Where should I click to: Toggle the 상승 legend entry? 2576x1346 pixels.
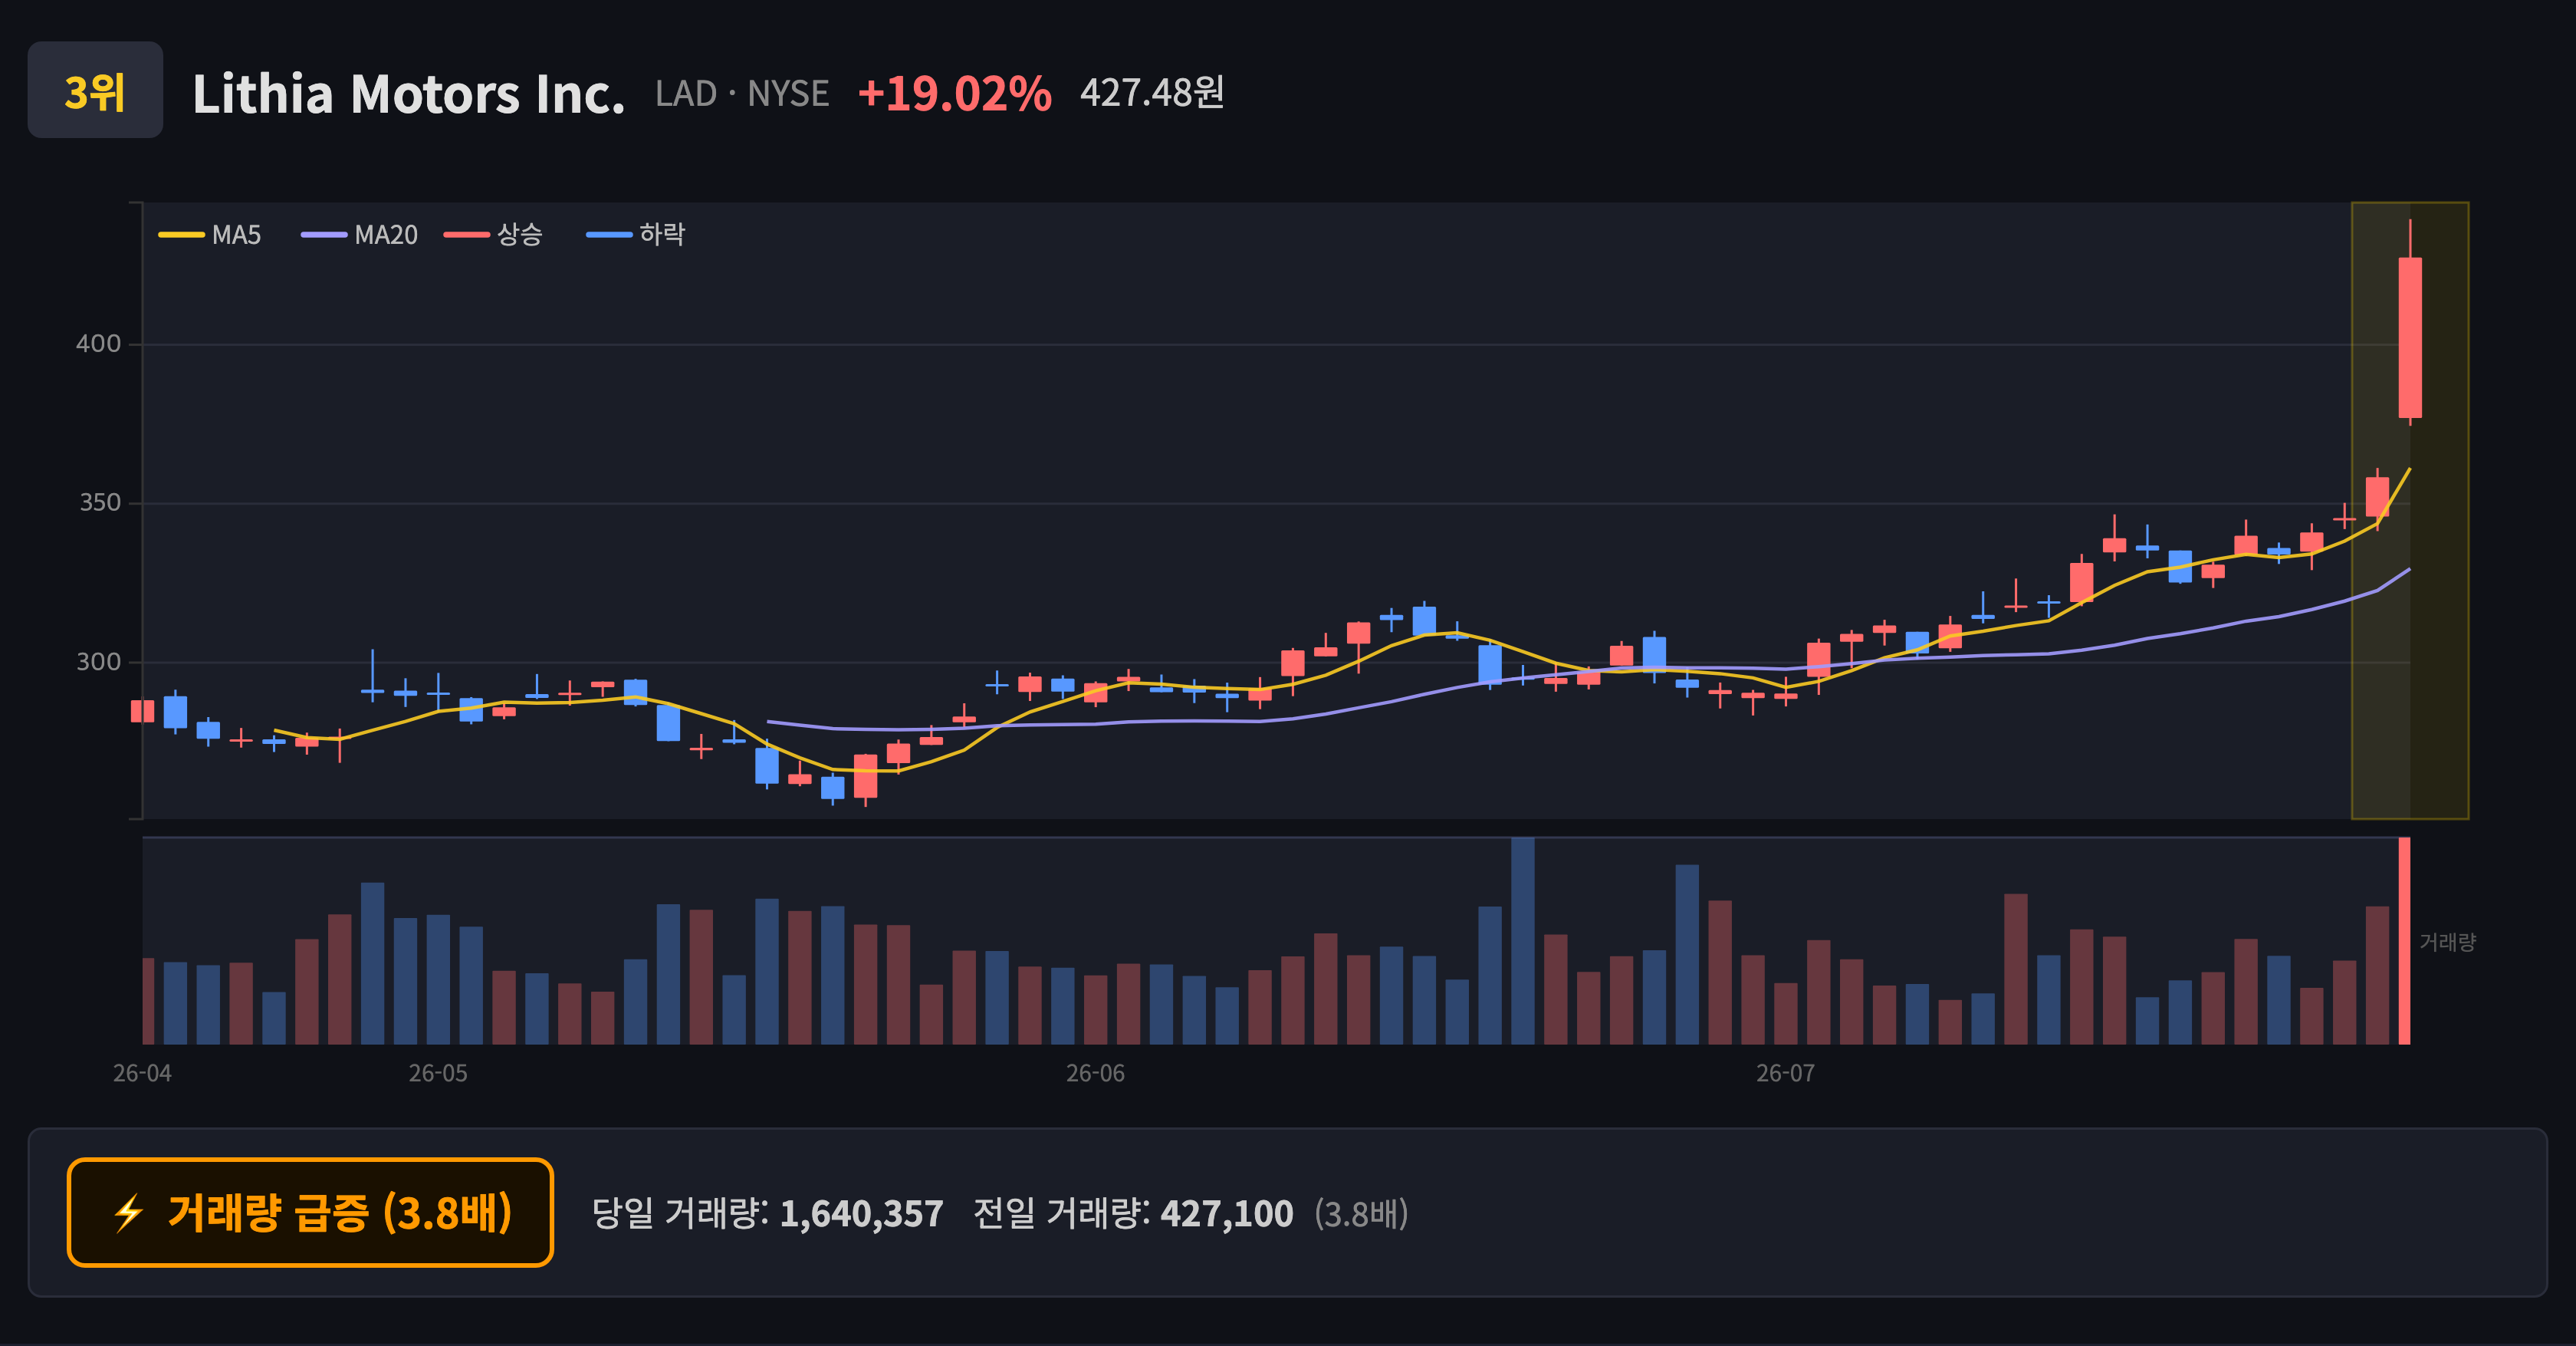494,235
